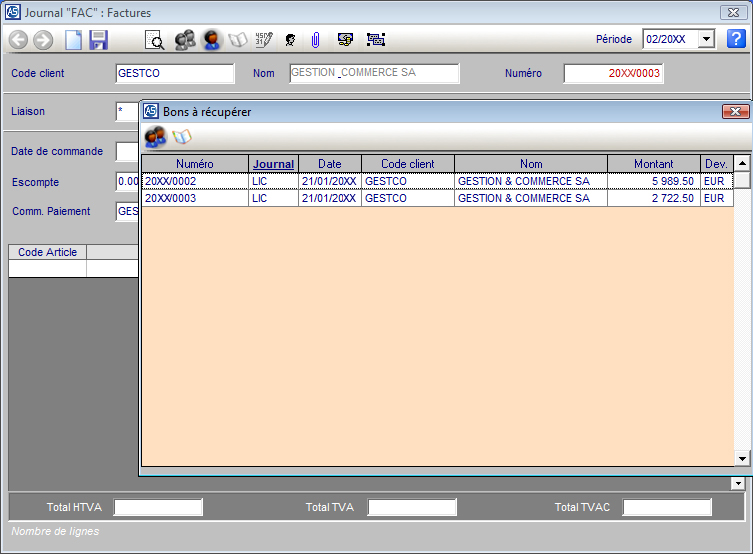Click the Montant column header
Screen dimensions: 753x554
pyautogui.click(x=653, y=164)
